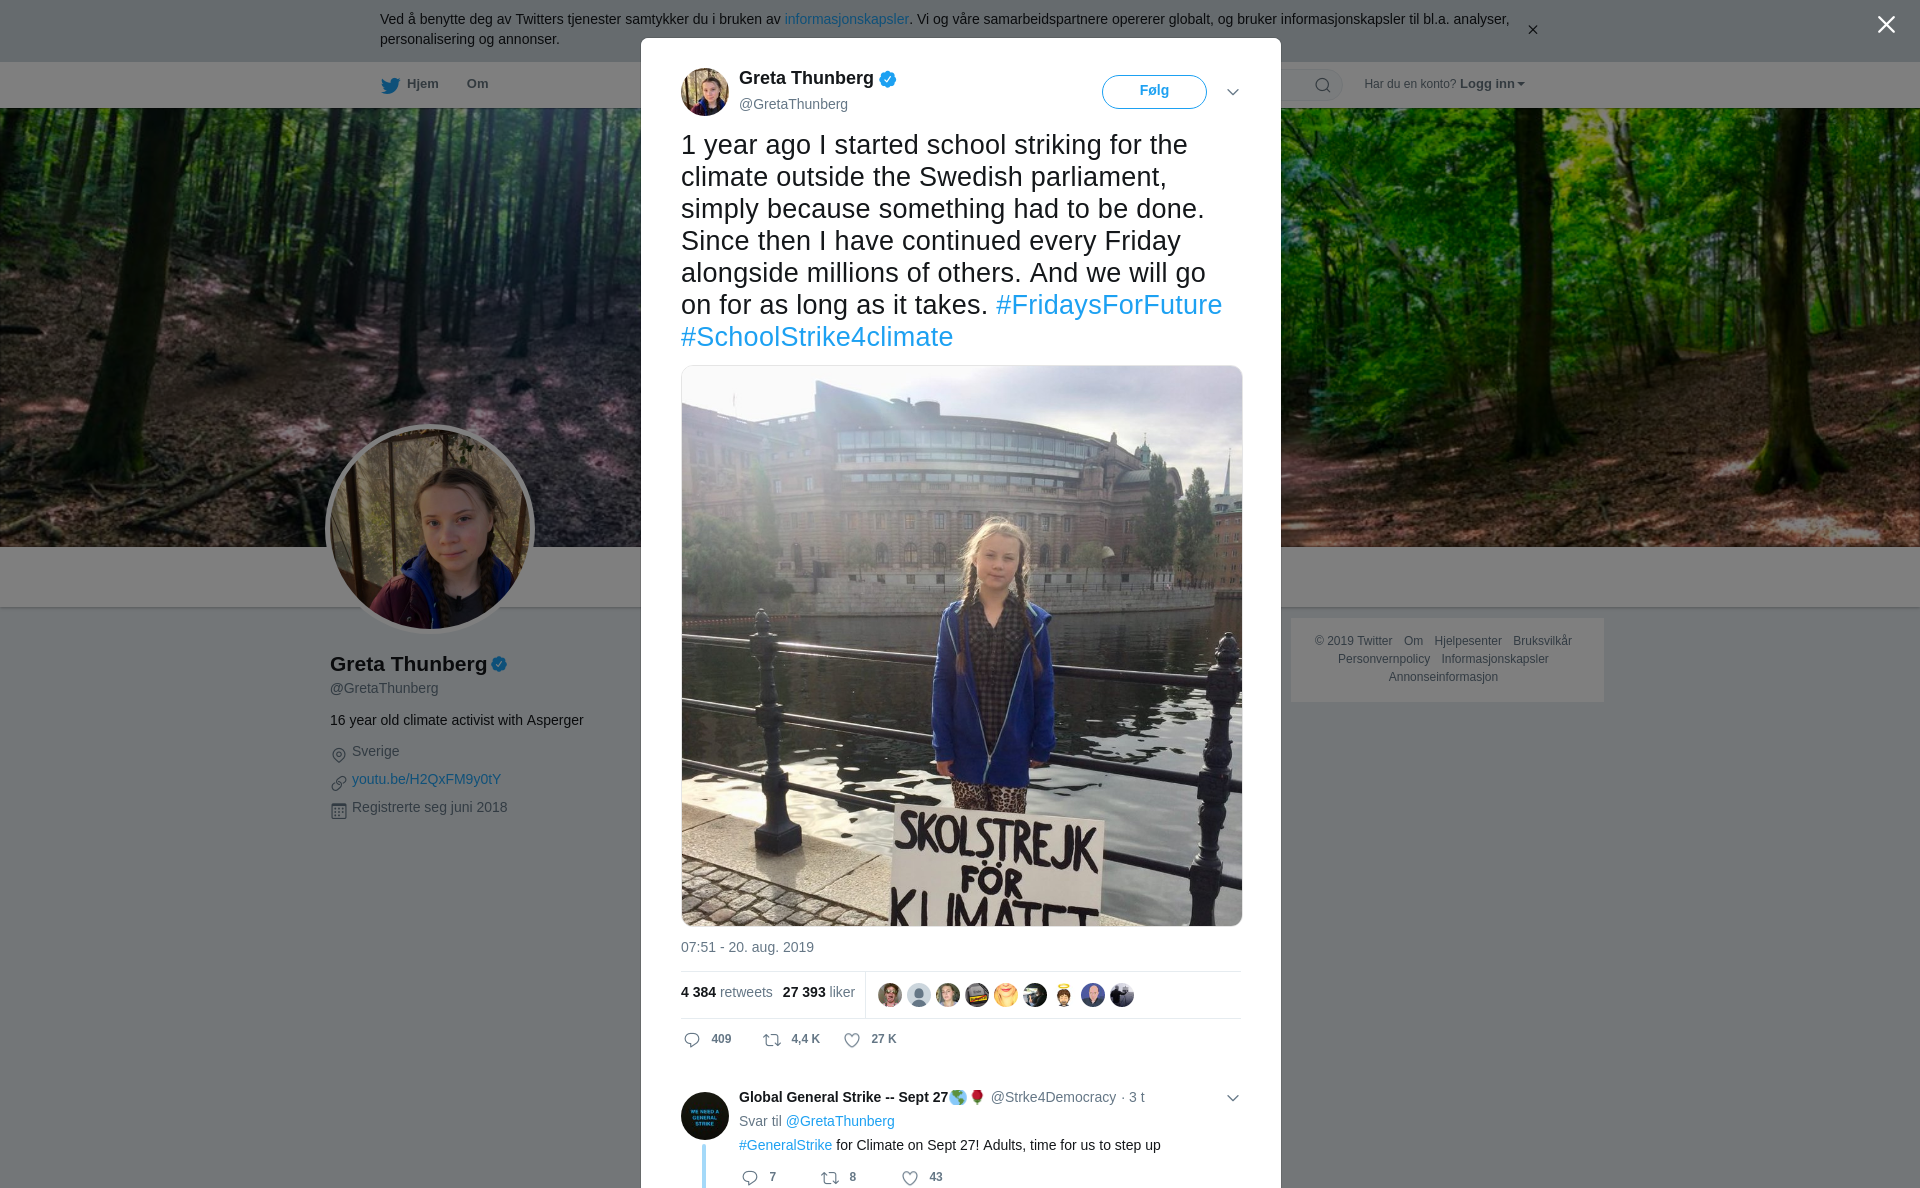The width and height of the screenshot is (1920, 1188).
Task: Click the search magnifier icon
Action: coord(1323,85)
